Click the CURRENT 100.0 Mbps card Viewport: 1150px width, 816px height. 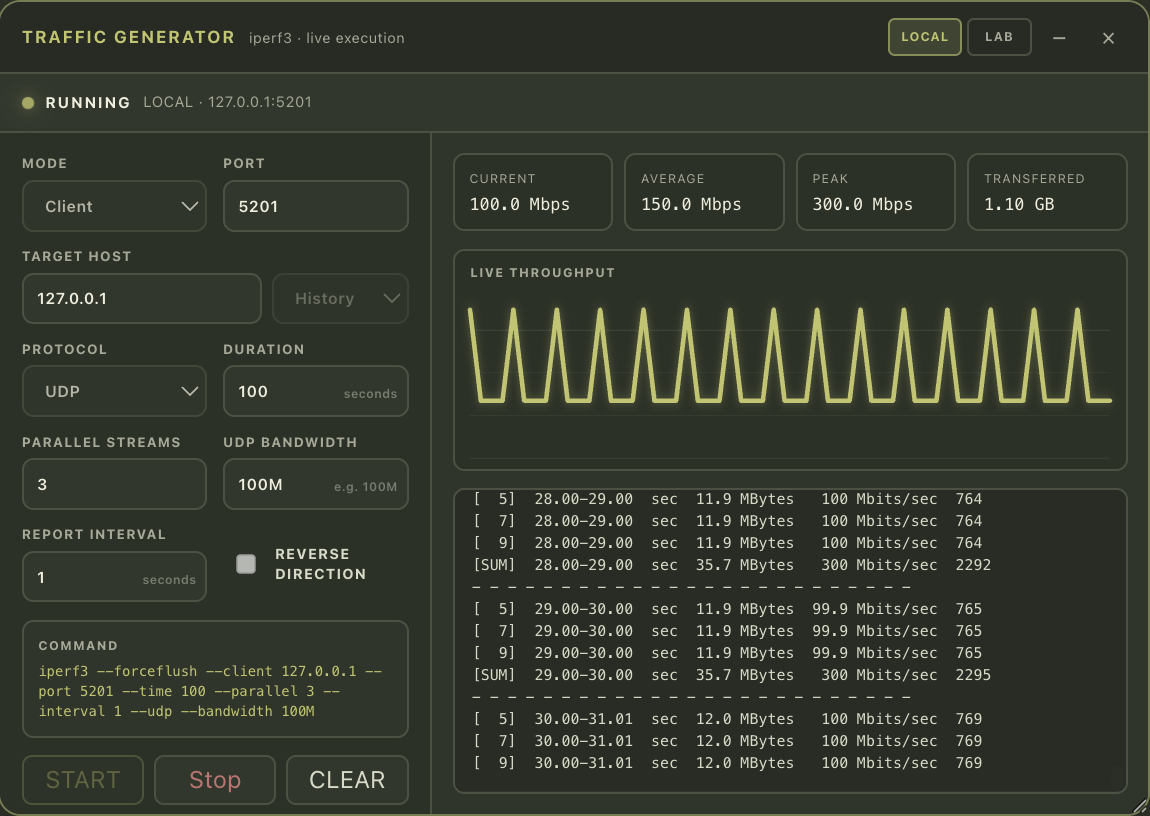click(533, 192)
